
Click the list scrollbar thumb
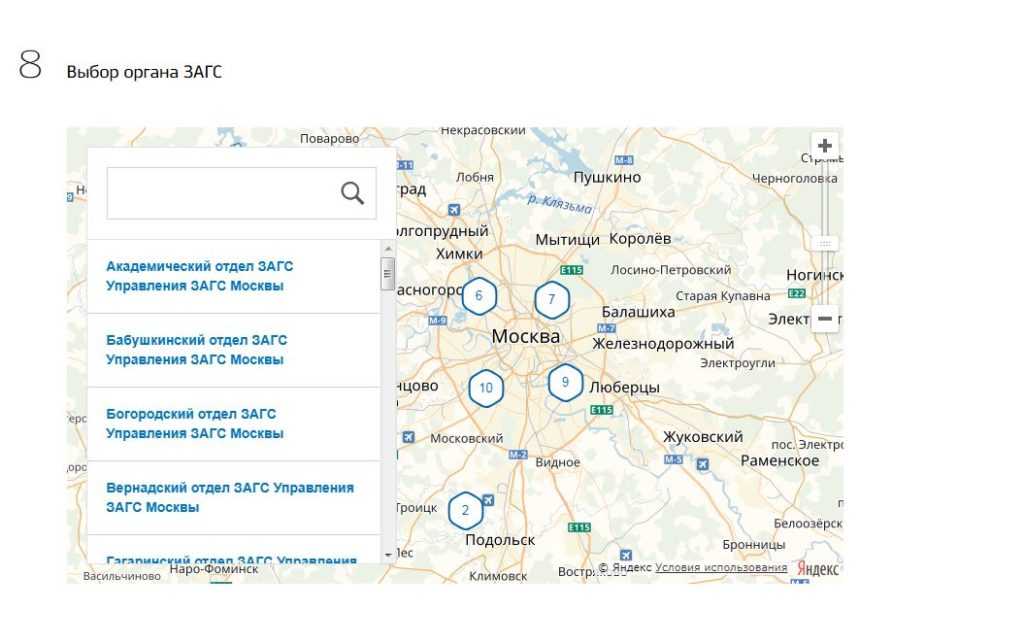388,273
